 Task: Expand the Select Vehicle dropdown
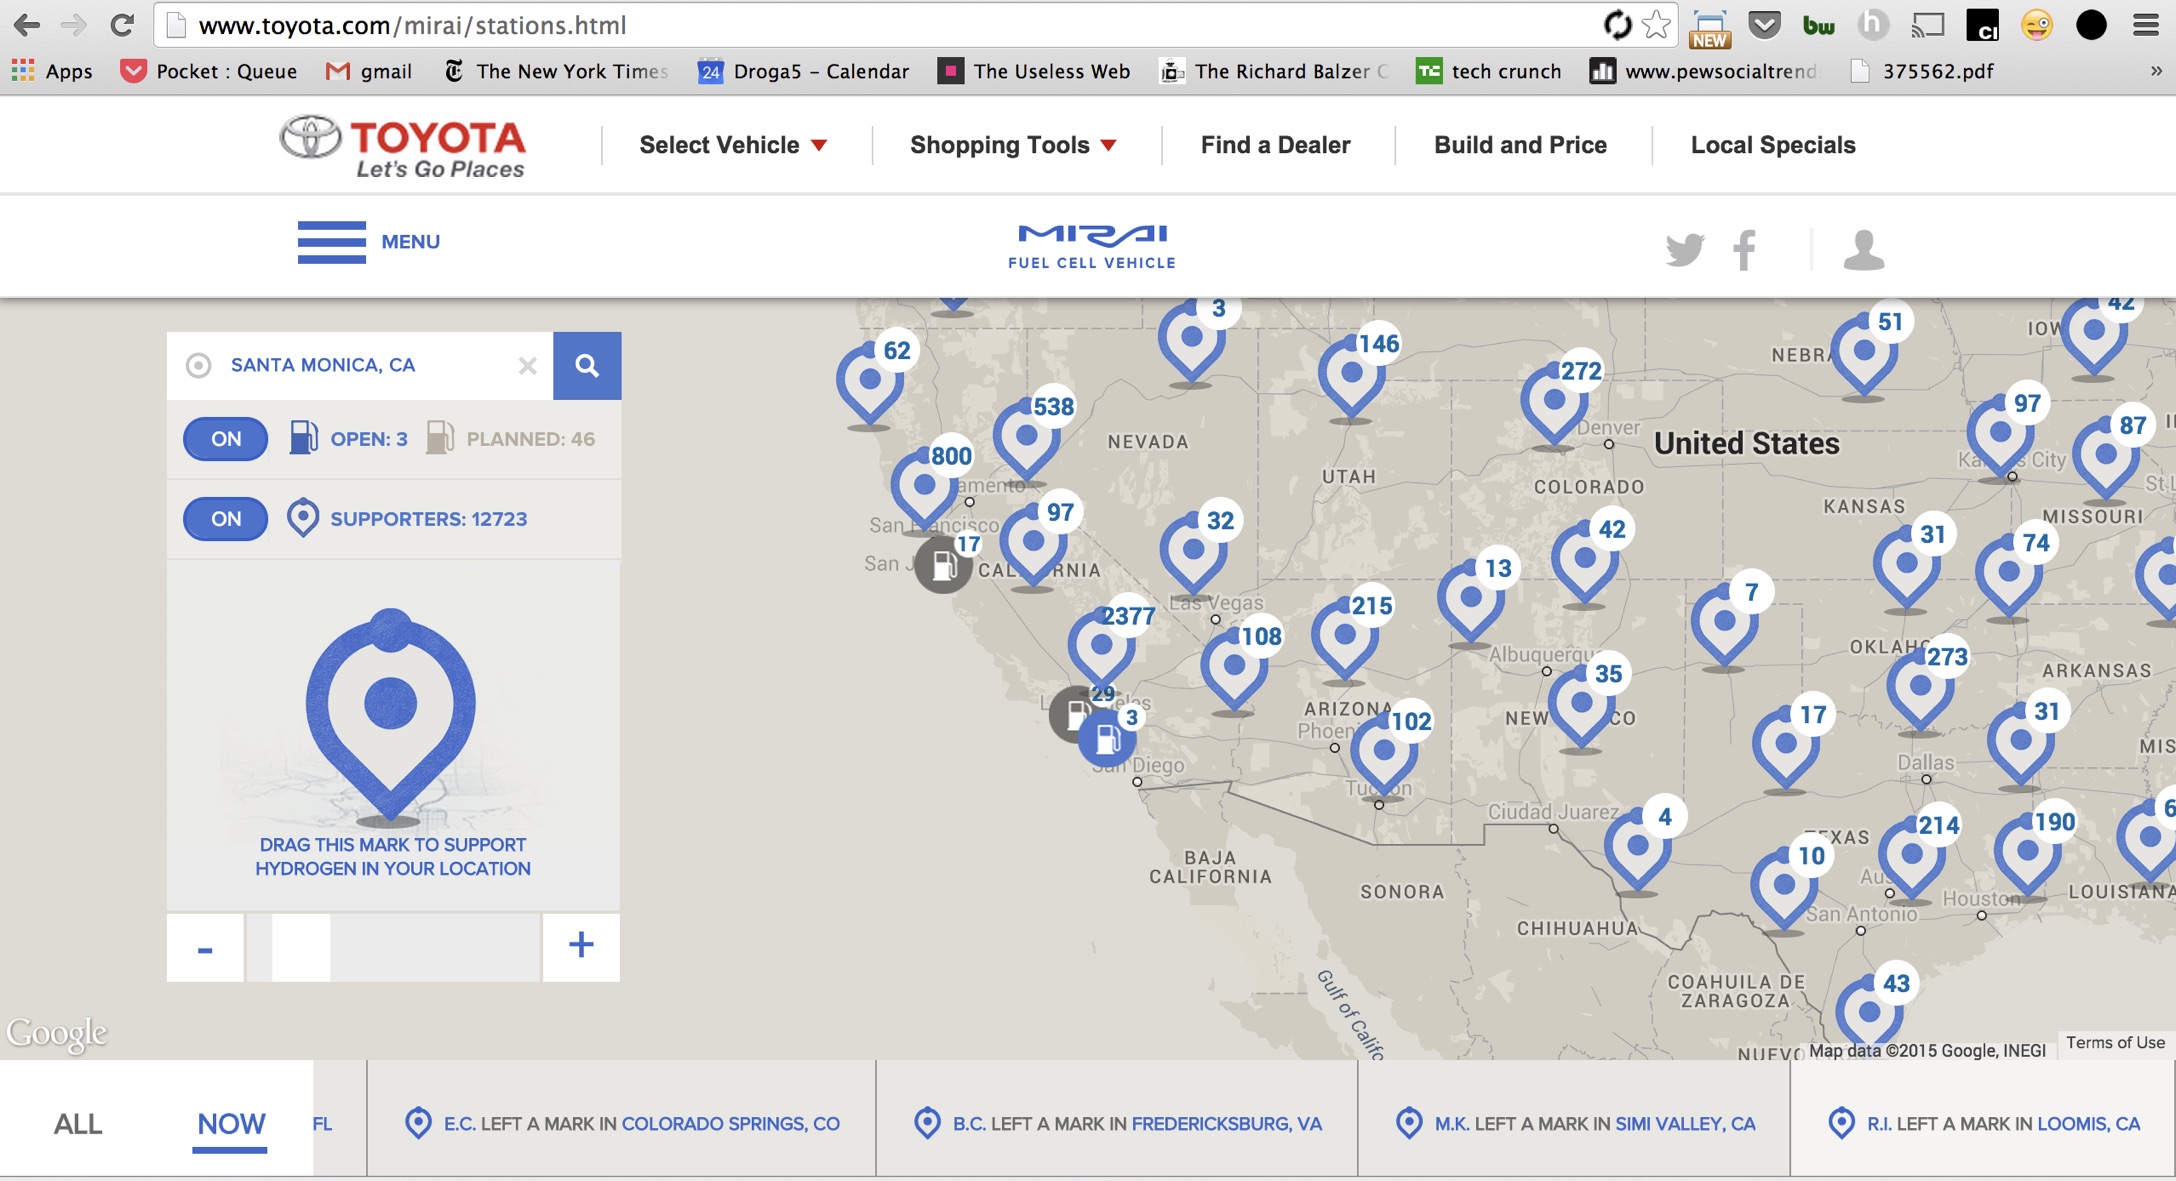point(733,145)
